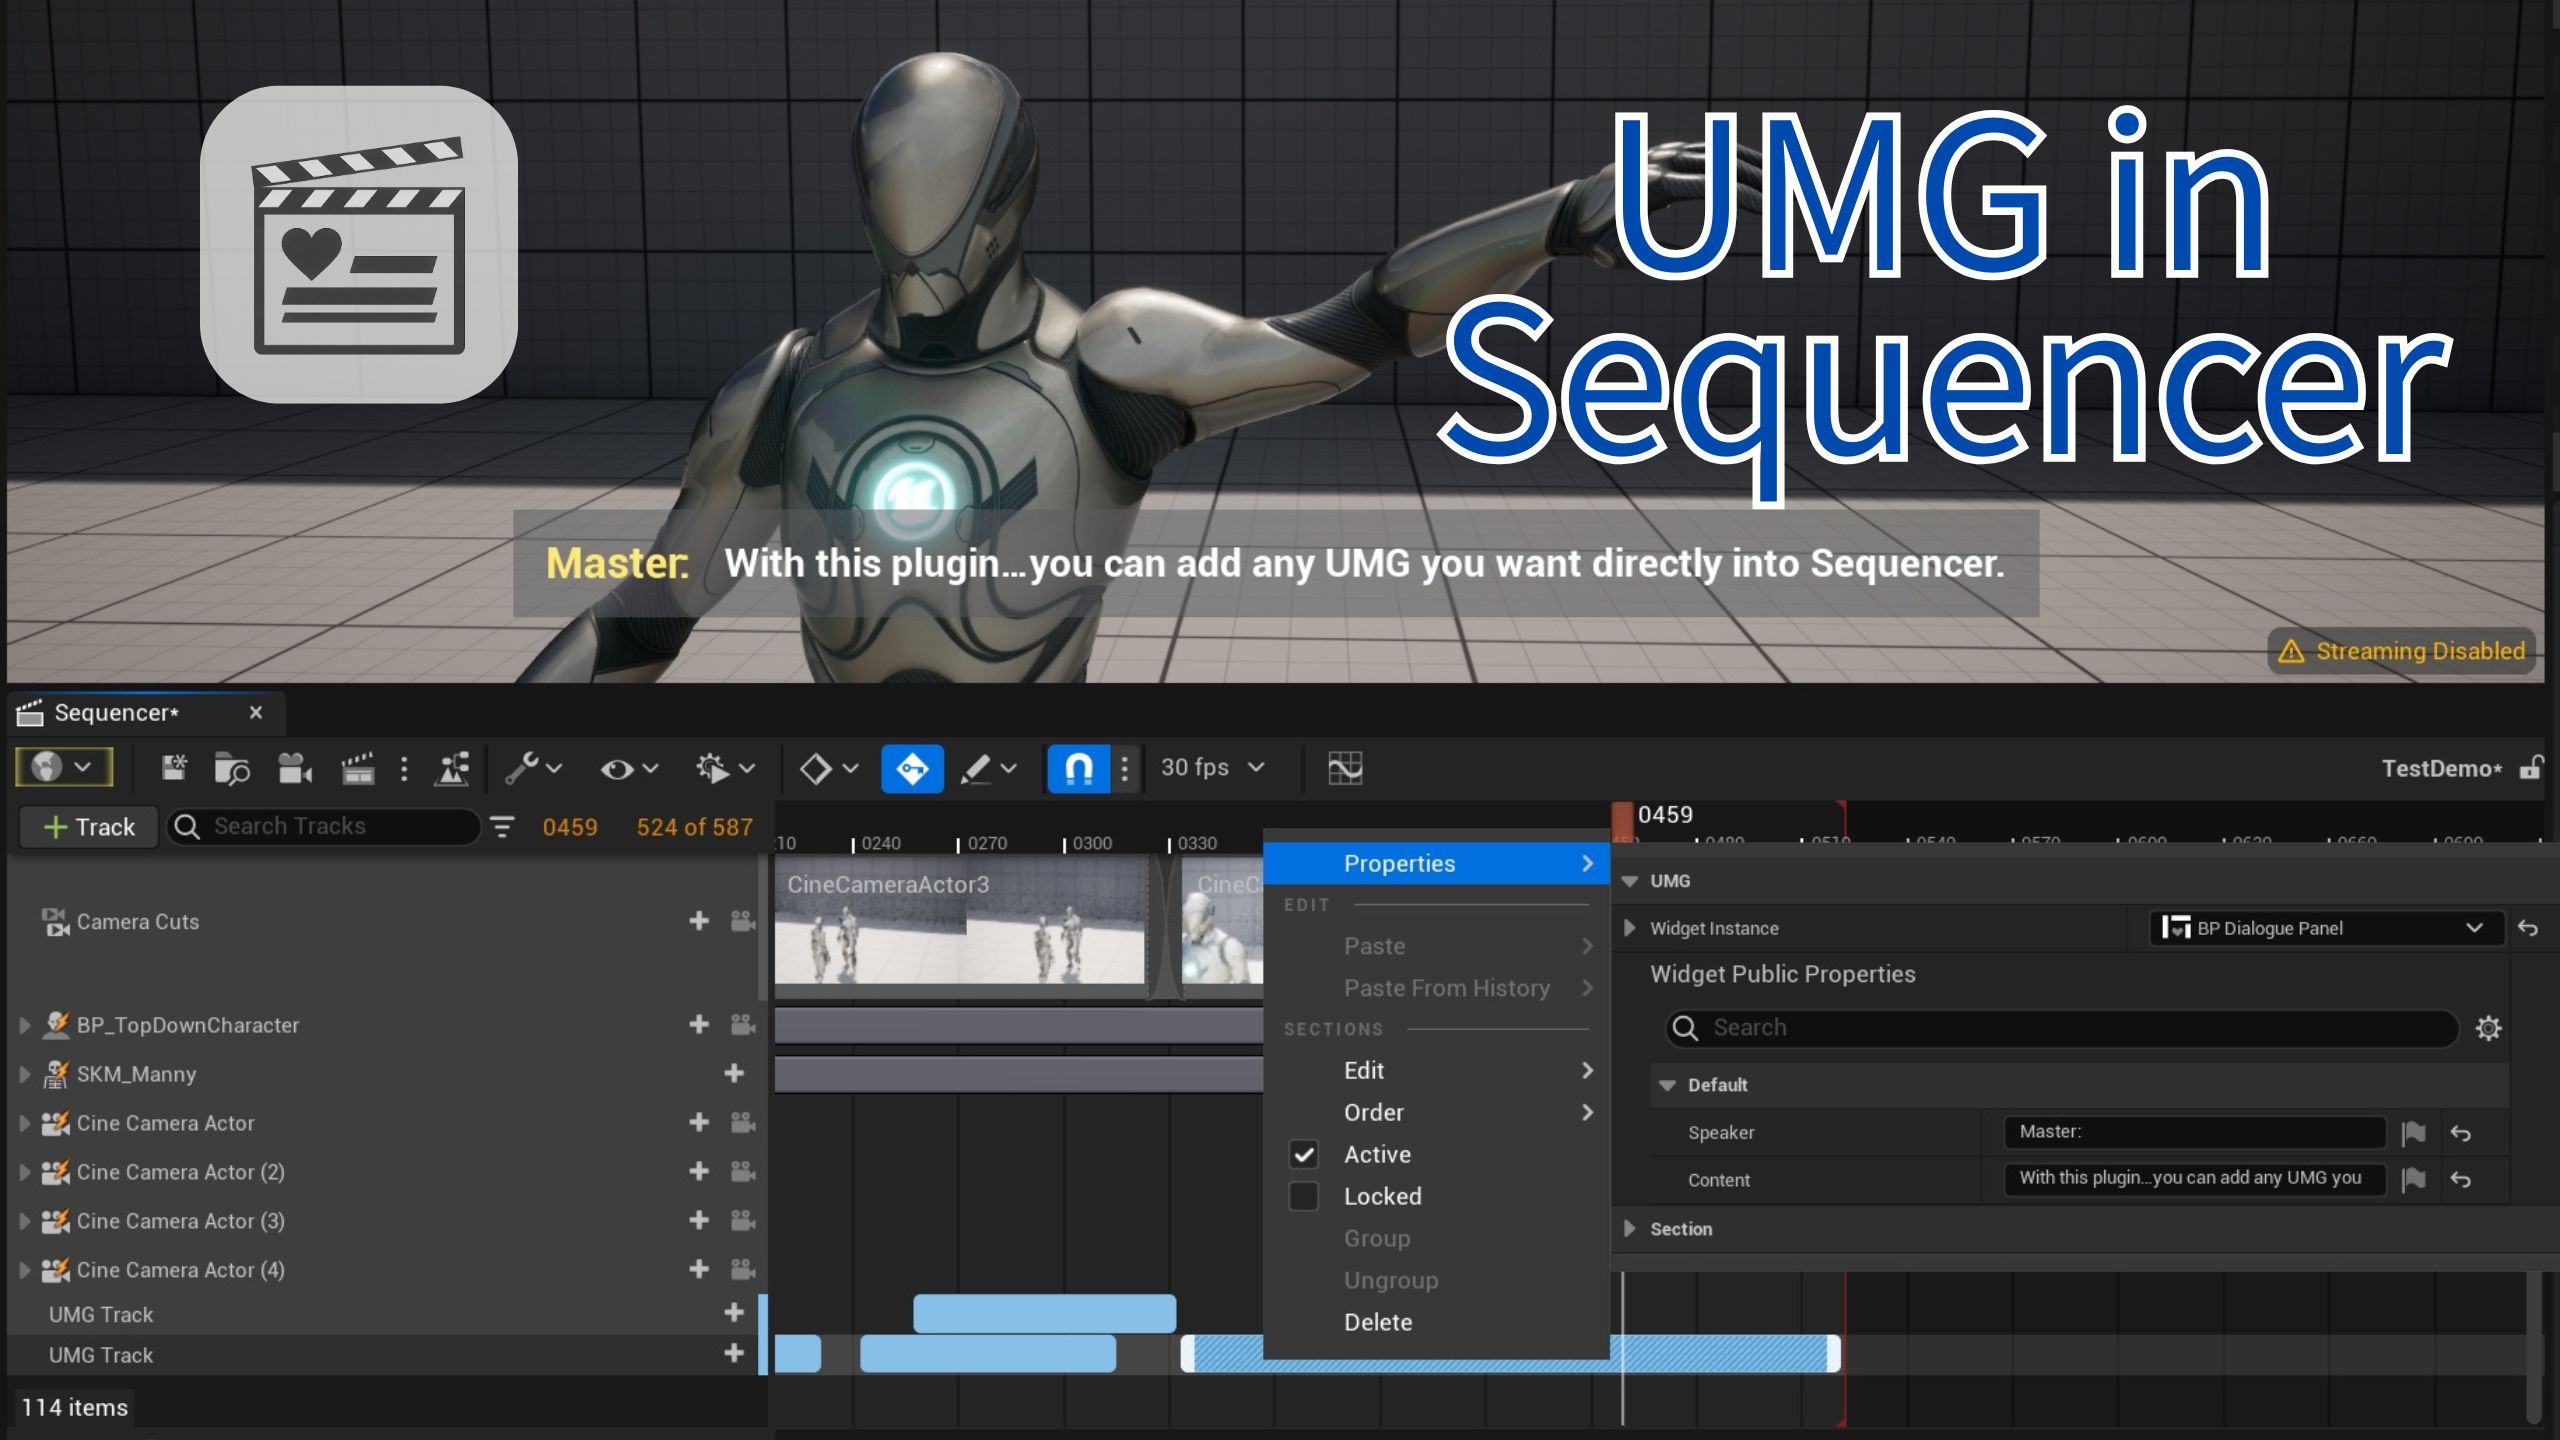Click the flag icon next to Content
This screenshot has width=2560, height=1440.
click(2413, 1180)
